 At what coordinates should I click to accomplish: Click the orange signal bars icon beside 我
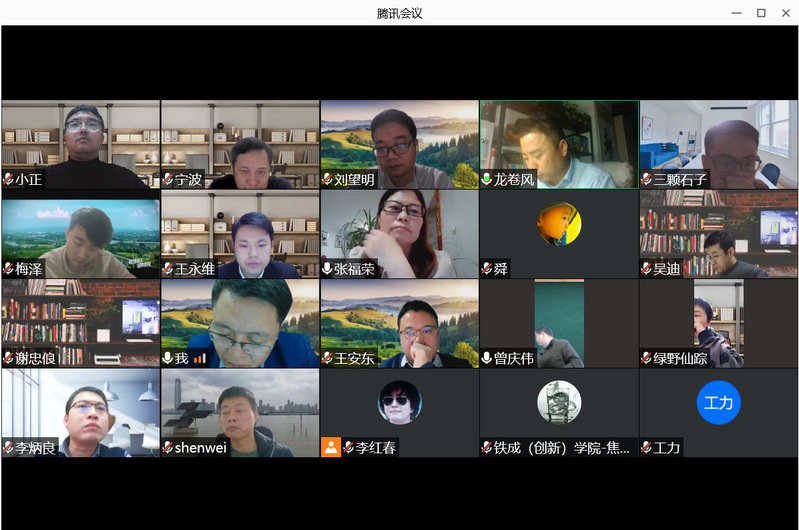point(199,358)
